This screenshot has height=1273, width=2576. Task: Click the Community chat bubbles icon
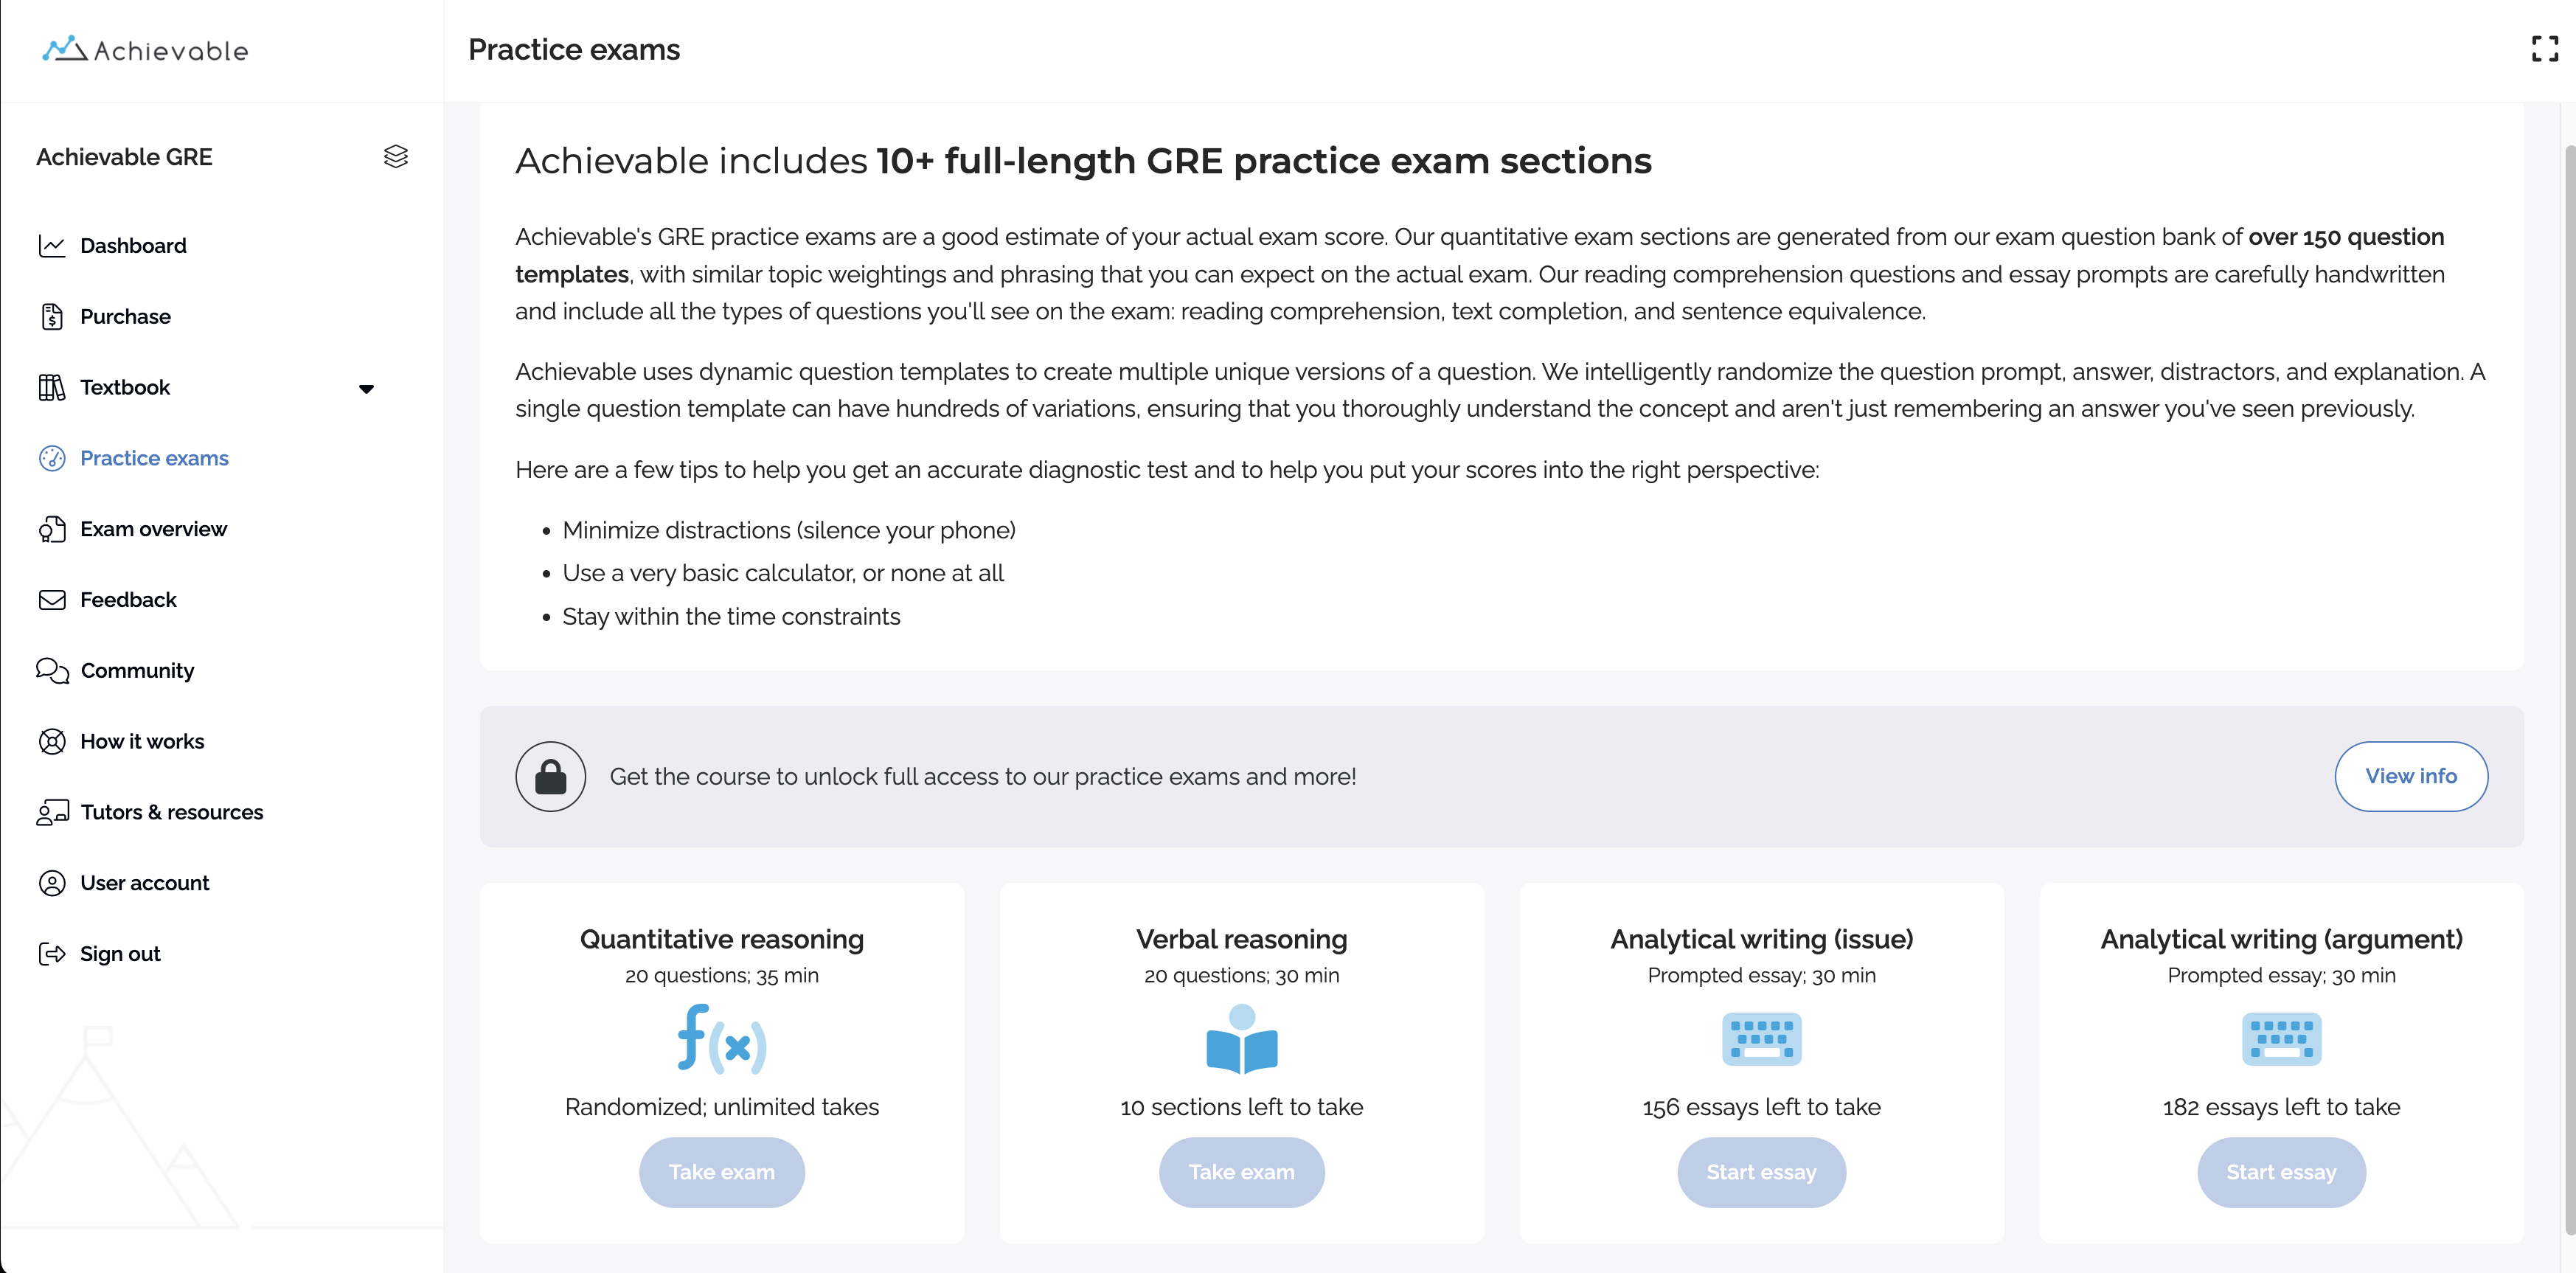point(52,671)
